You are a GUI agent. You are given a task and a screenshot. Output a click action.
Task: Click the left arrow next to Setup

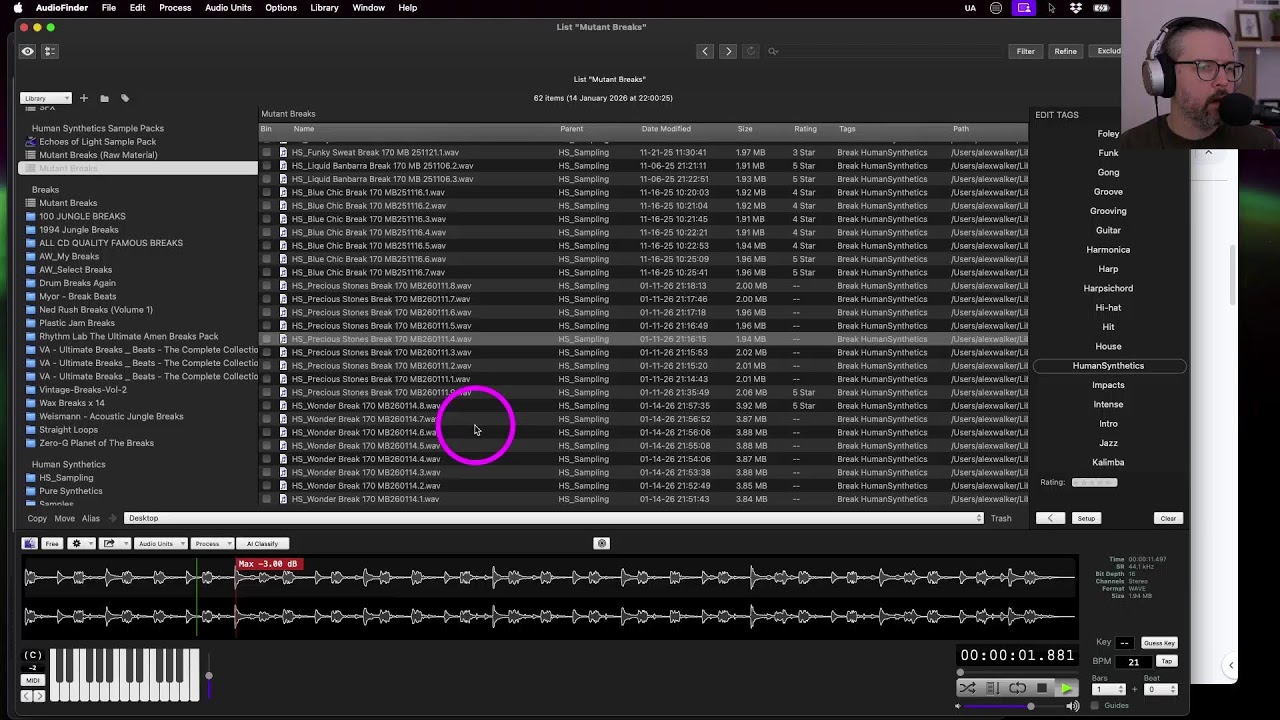point(1050,518)
